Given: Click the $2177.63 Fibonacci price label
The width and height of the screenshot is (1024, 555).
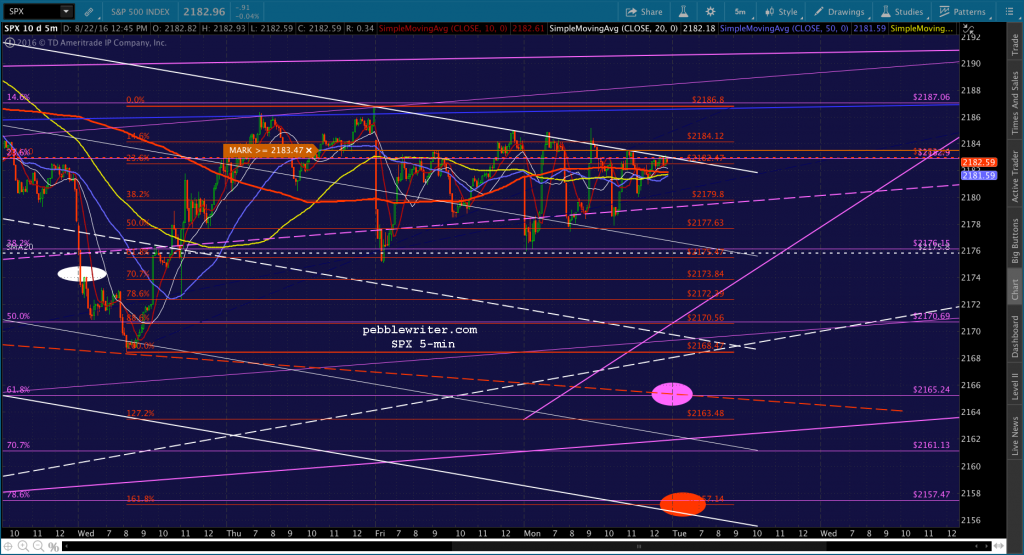Looking at the screenshot, I should coord(705,223).
